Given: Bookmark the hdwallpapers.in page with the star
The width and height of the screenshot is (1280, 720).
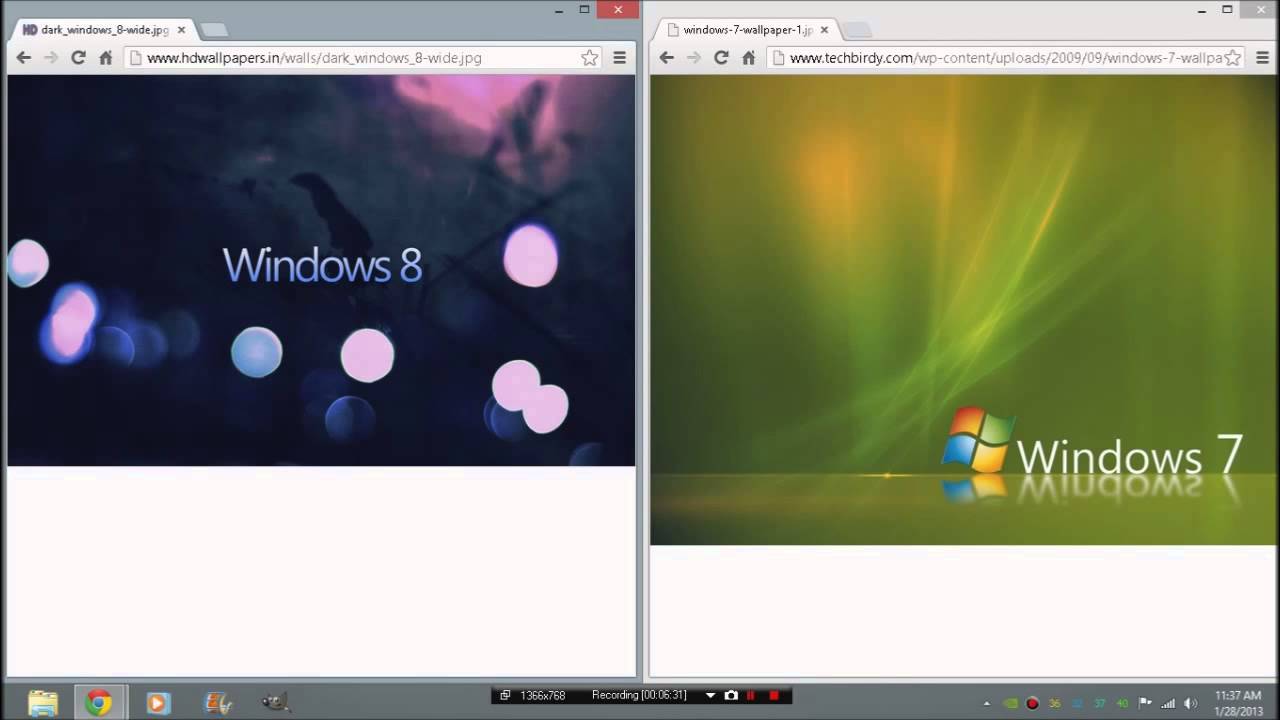Looking at the screenshot, I should [x=590, y=58].
